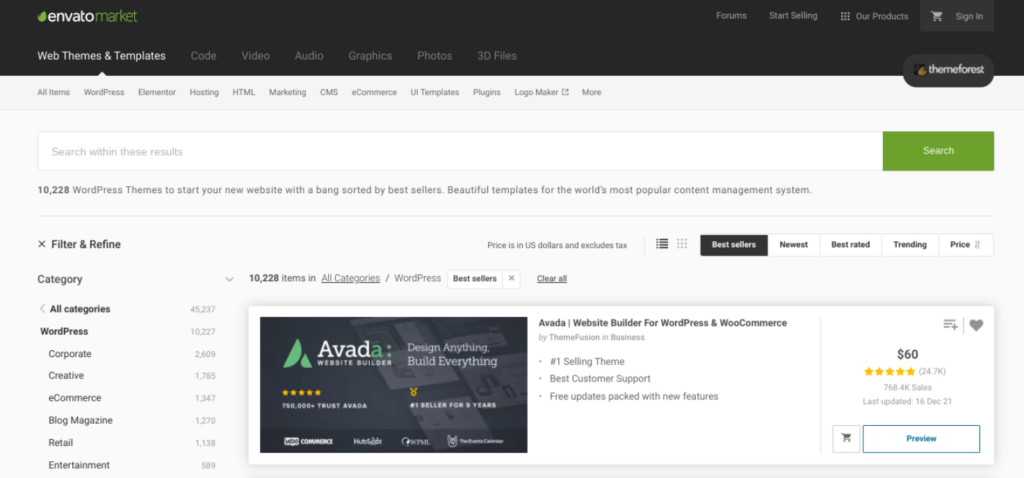This screenshot has height=478, width=1024.
Task: Select WordPress category in sidebar
Action: pyautogui.click(x=64, y=331)
